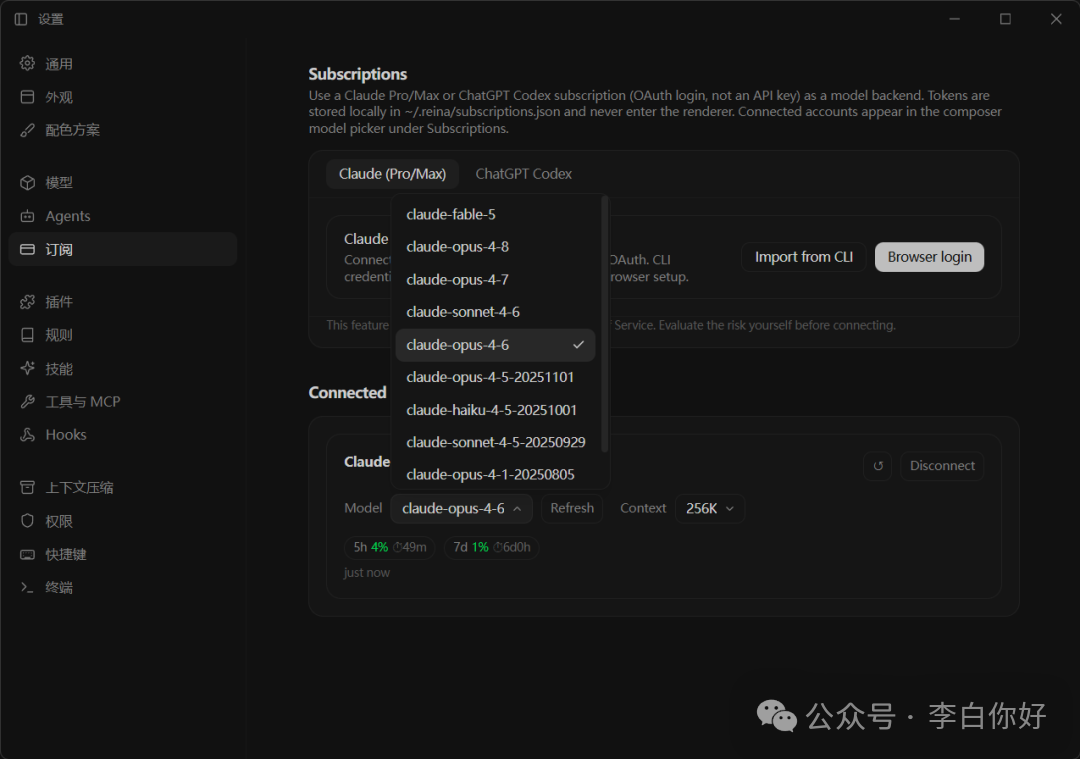Toggle the sidebar panel icon beside 设置

(x=21, y=19)
